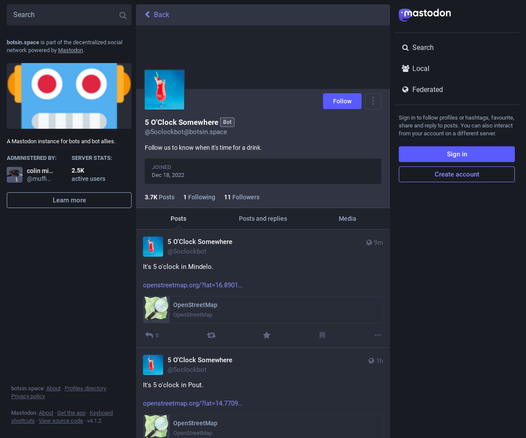Click the Bot badge next to the profile name

tap(227, 122)
